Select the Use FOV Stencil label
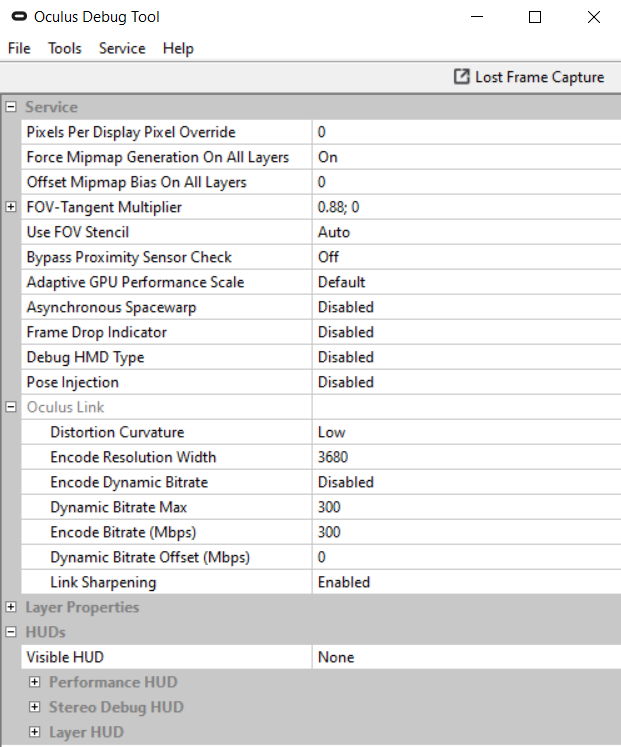621x747 pixels. click(x=78, y=232)
